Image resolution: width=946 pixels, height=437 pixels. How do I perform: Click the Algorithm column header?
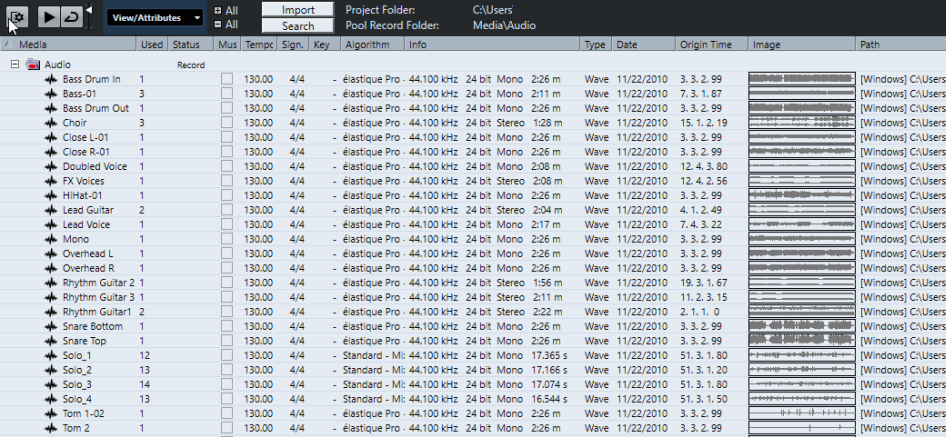tap(372, 44)
